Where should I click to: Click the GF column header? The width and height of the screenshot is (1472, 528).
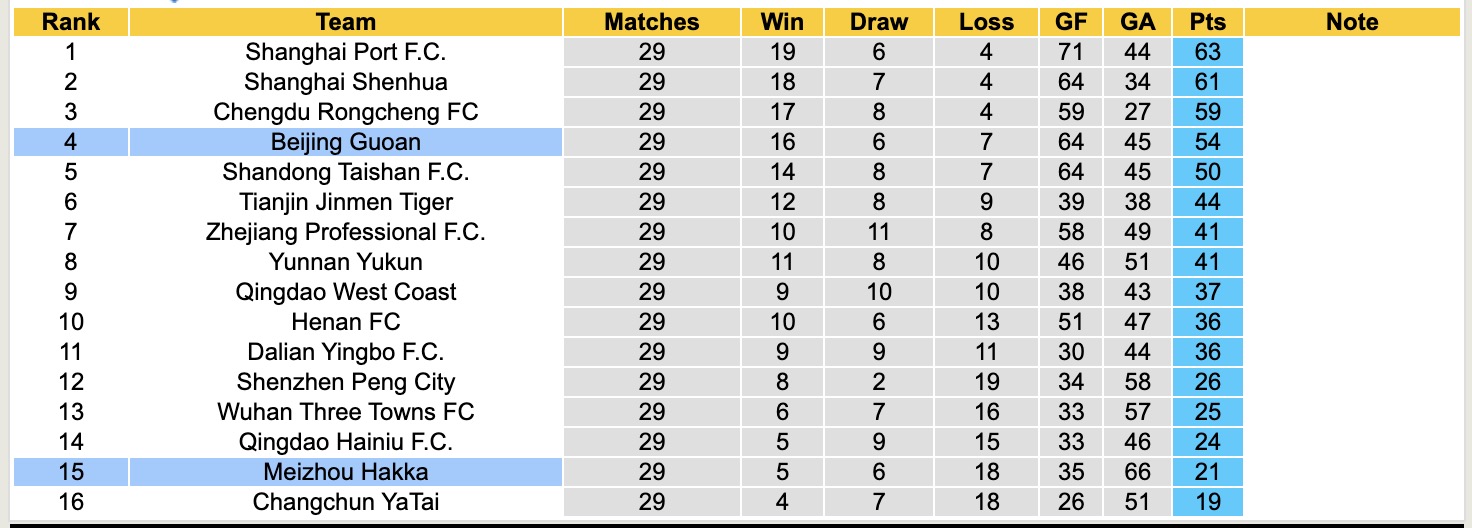(1071, 22)
